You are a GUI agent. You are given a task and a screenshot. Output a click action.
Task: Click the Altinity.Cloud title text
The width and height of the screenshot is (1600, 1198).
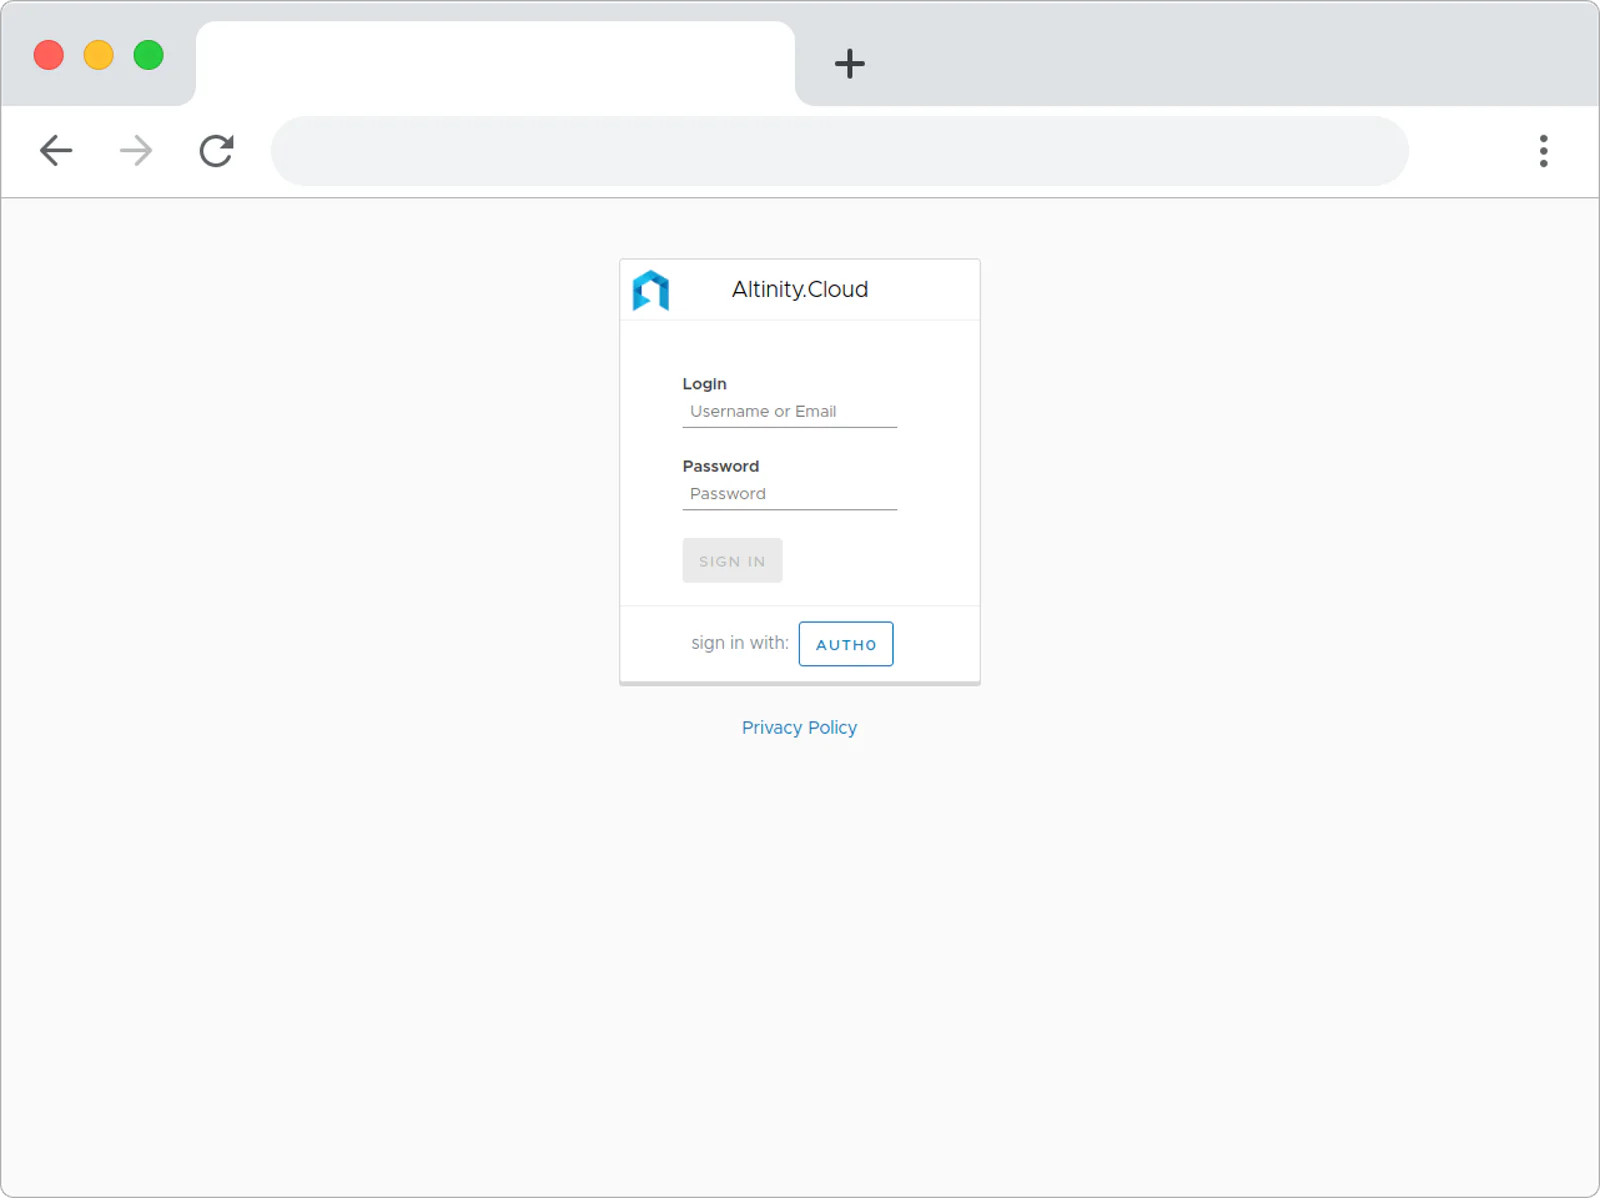[x=800, y=290]
